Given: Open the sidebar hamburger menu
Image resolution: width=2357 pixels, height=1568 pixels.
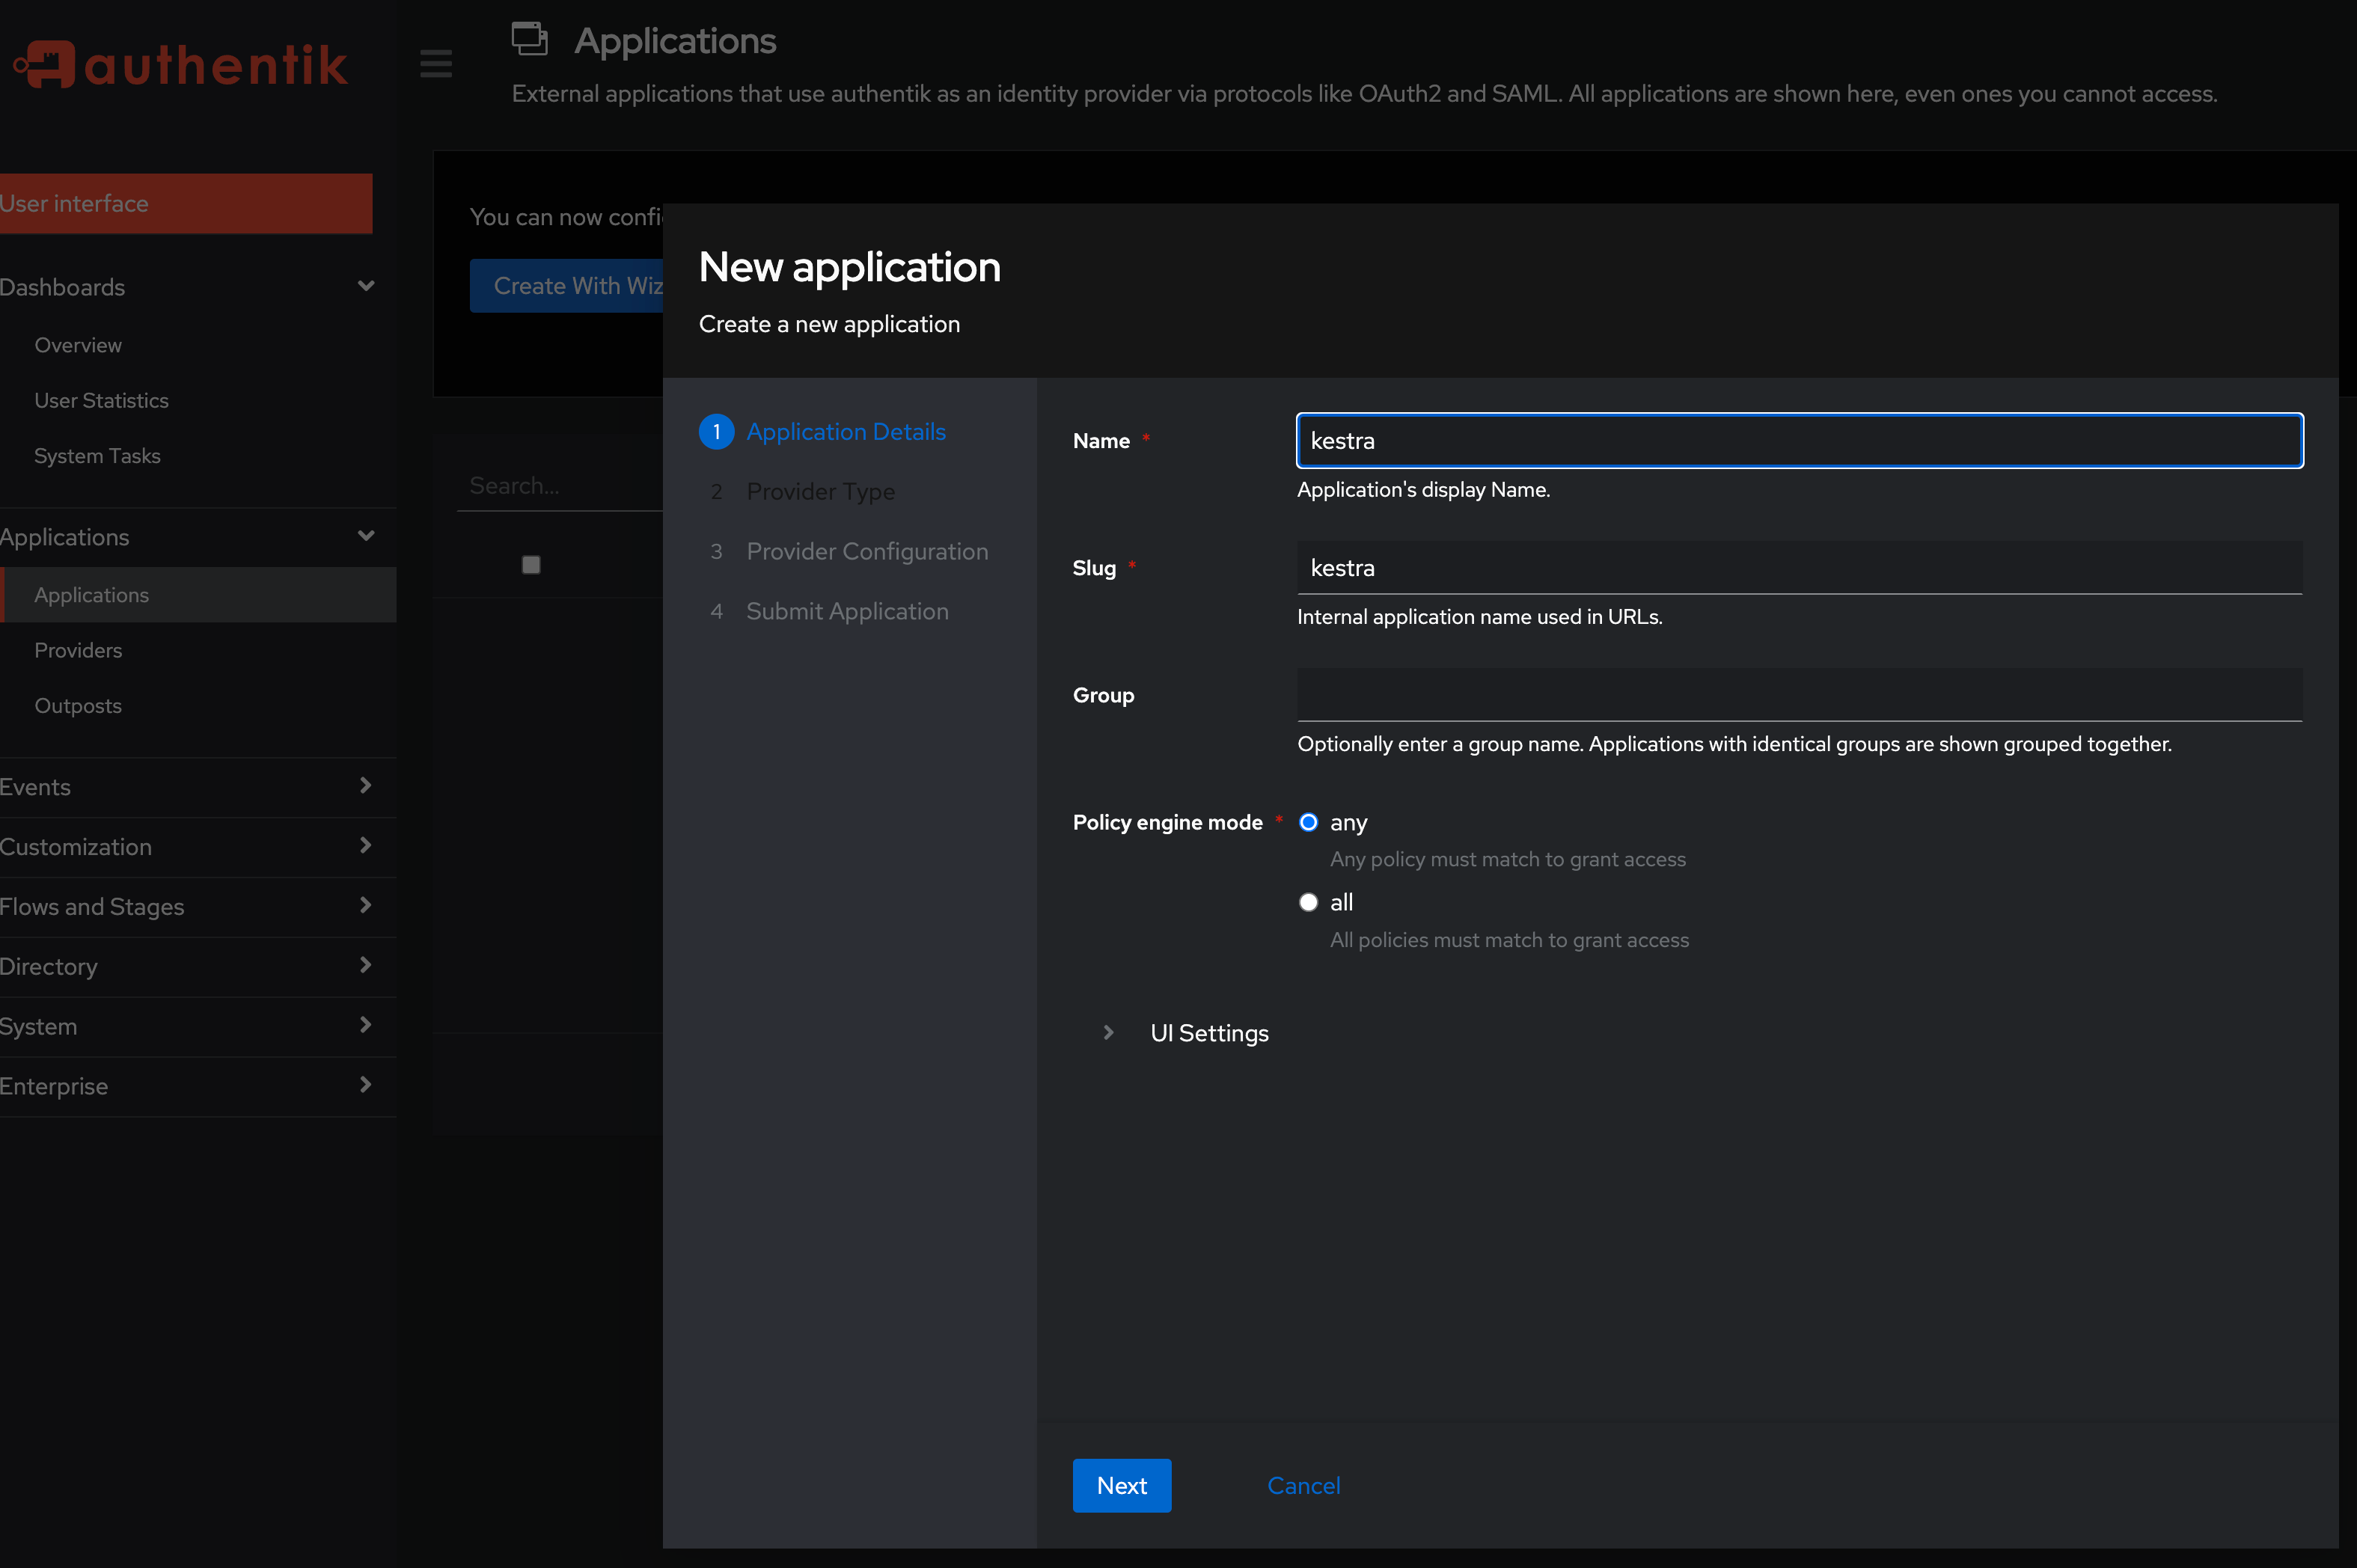Looking at the screenshot, I should [x=436, y=63].
